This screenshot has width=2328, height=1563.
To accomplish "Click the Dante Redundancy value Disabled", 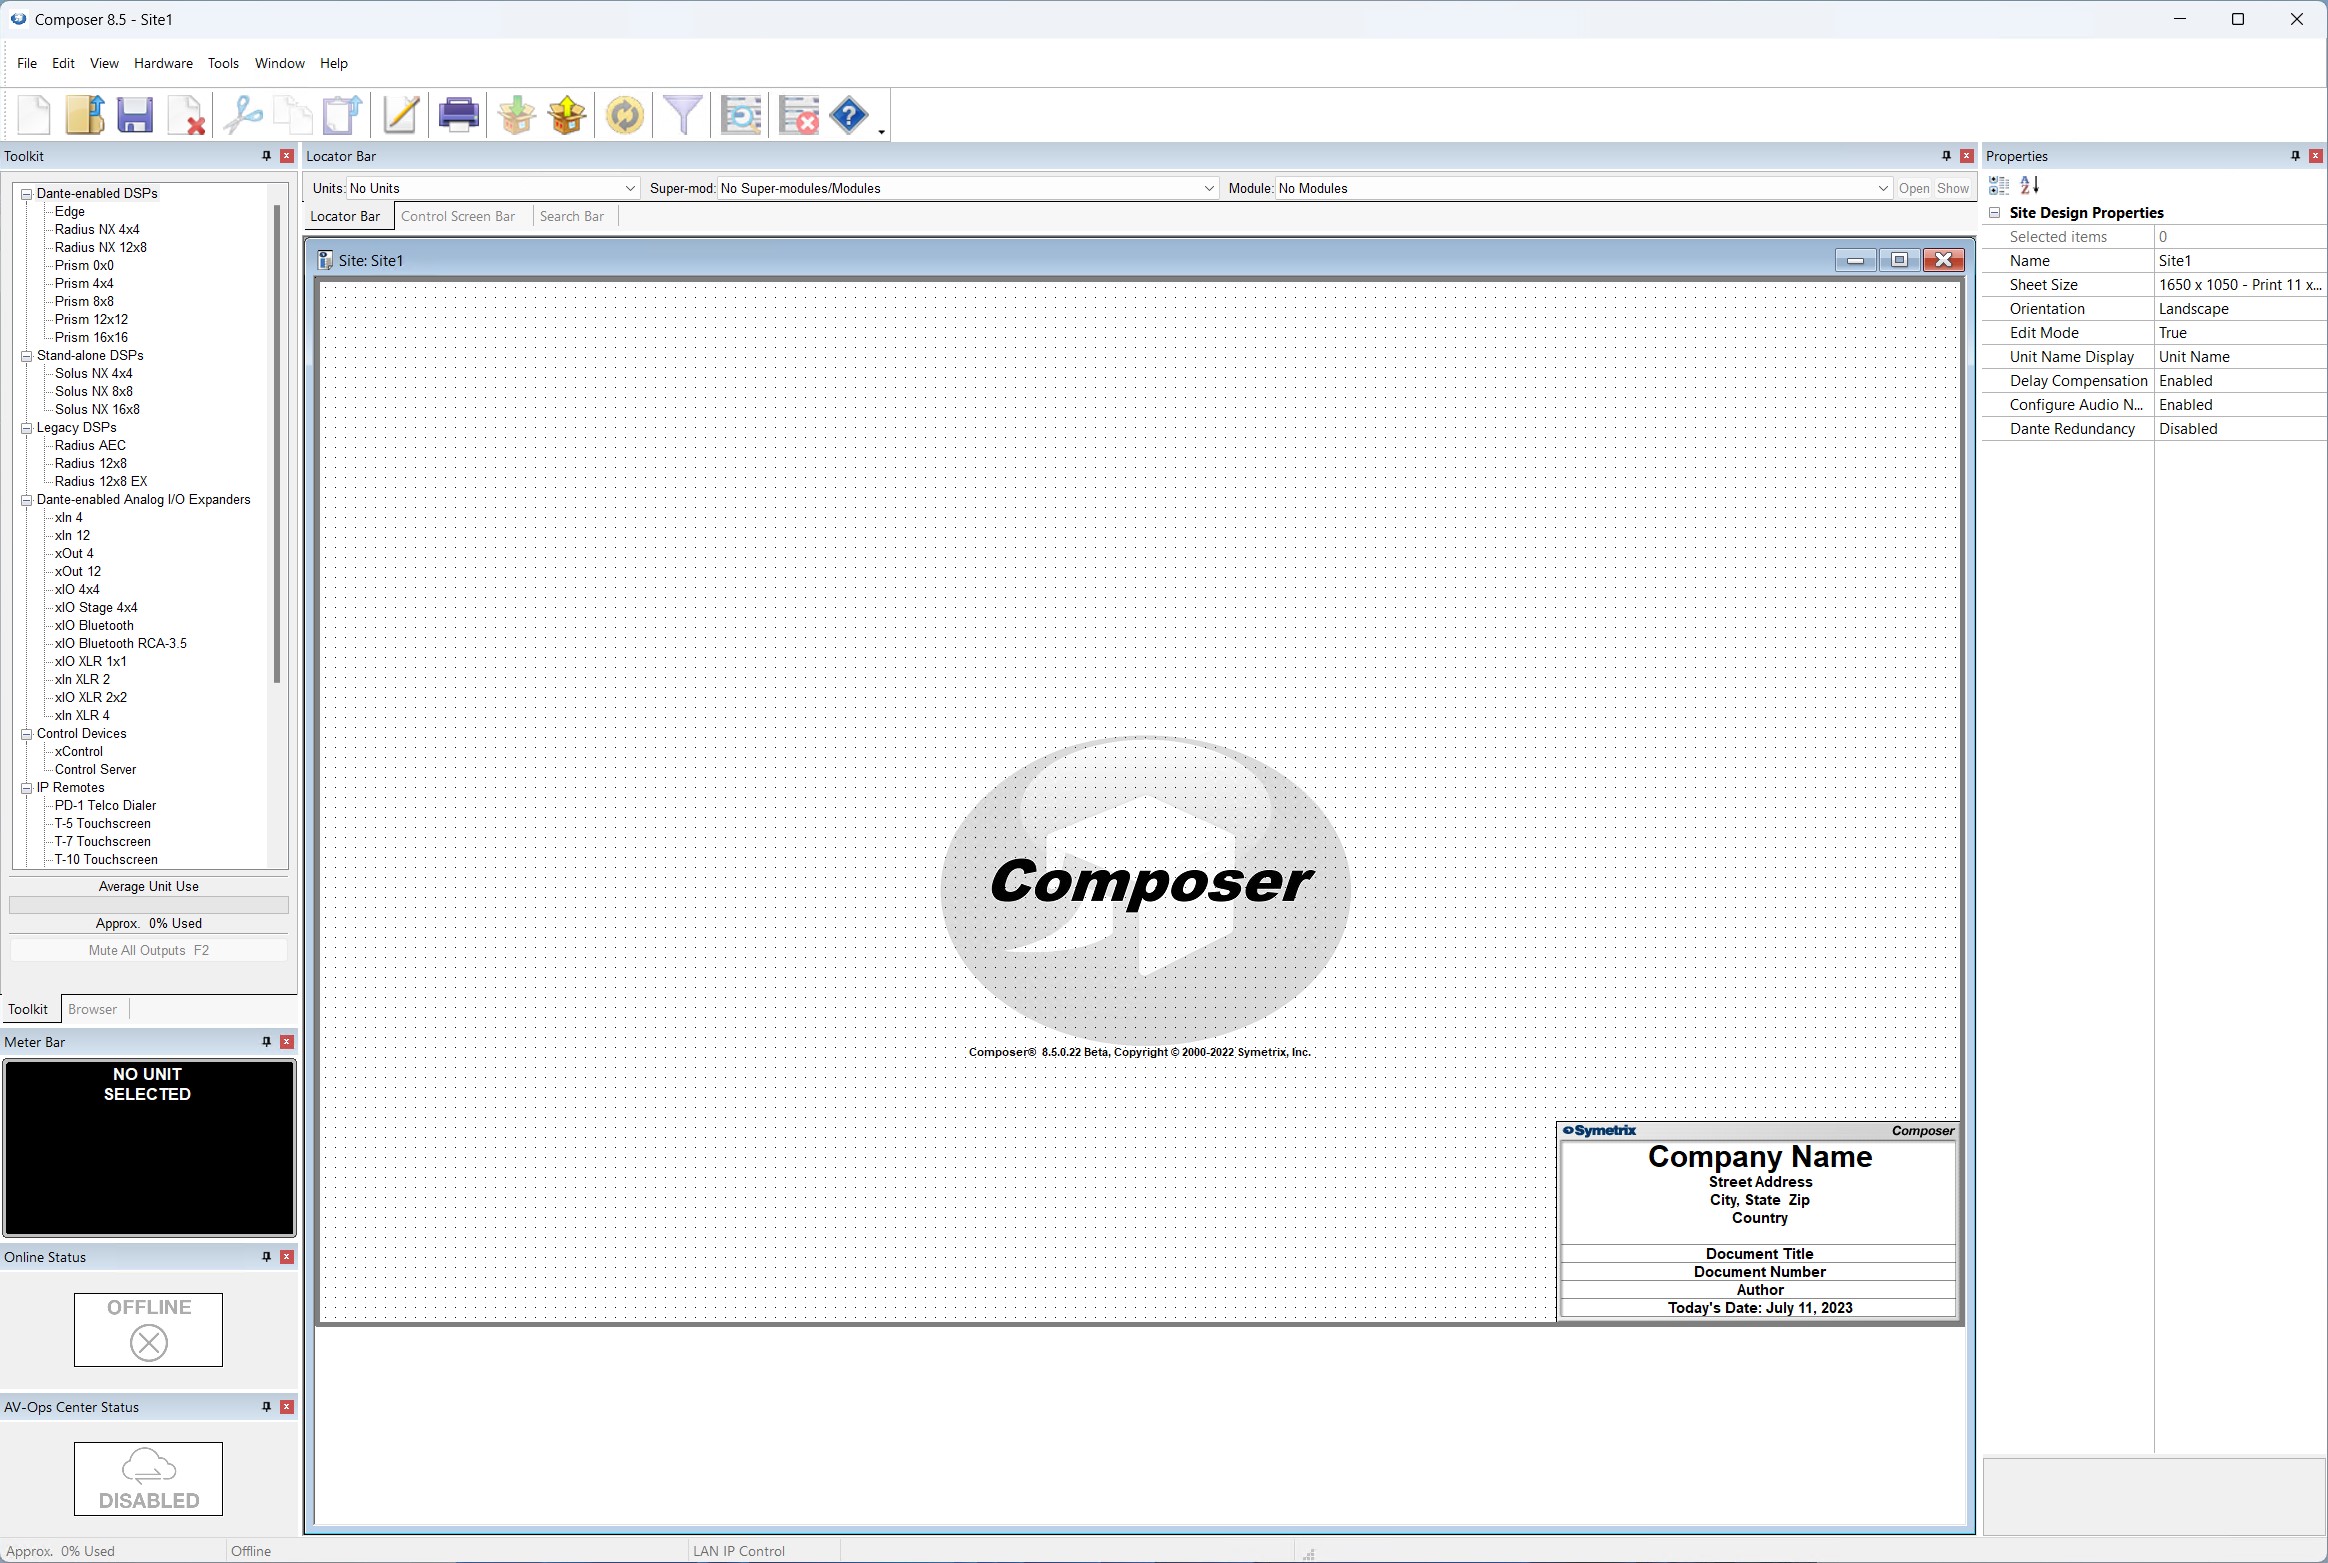I will point(2240,429).
